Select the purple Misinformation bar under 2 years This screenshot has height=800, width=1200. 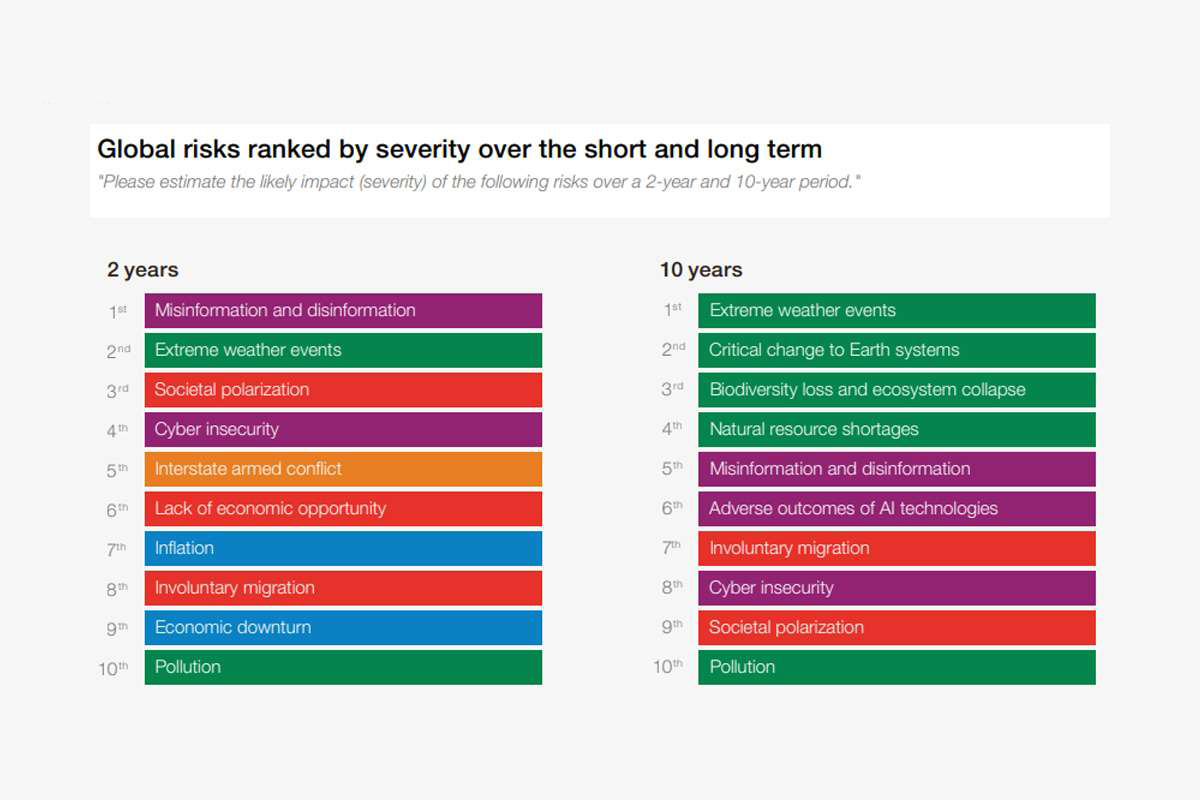click(343, 310)
